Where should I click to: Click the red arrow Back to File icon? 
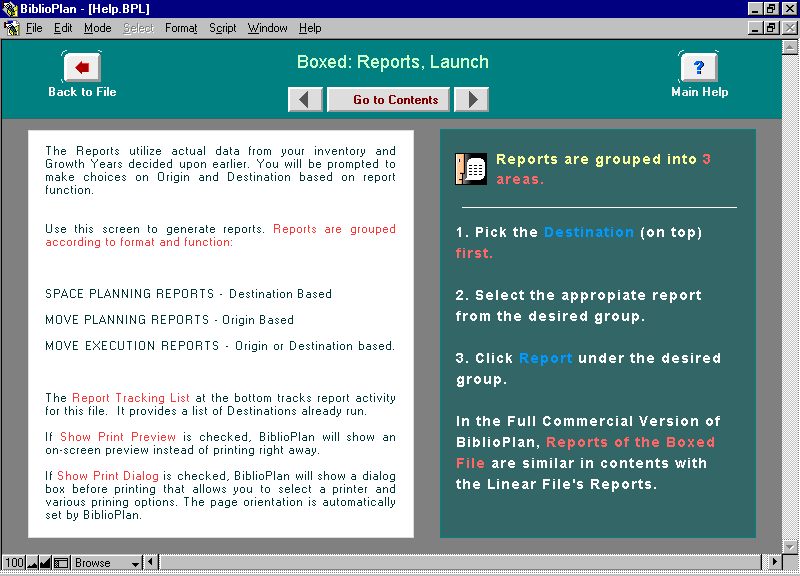pyautogui.click(x=82, y=67)
